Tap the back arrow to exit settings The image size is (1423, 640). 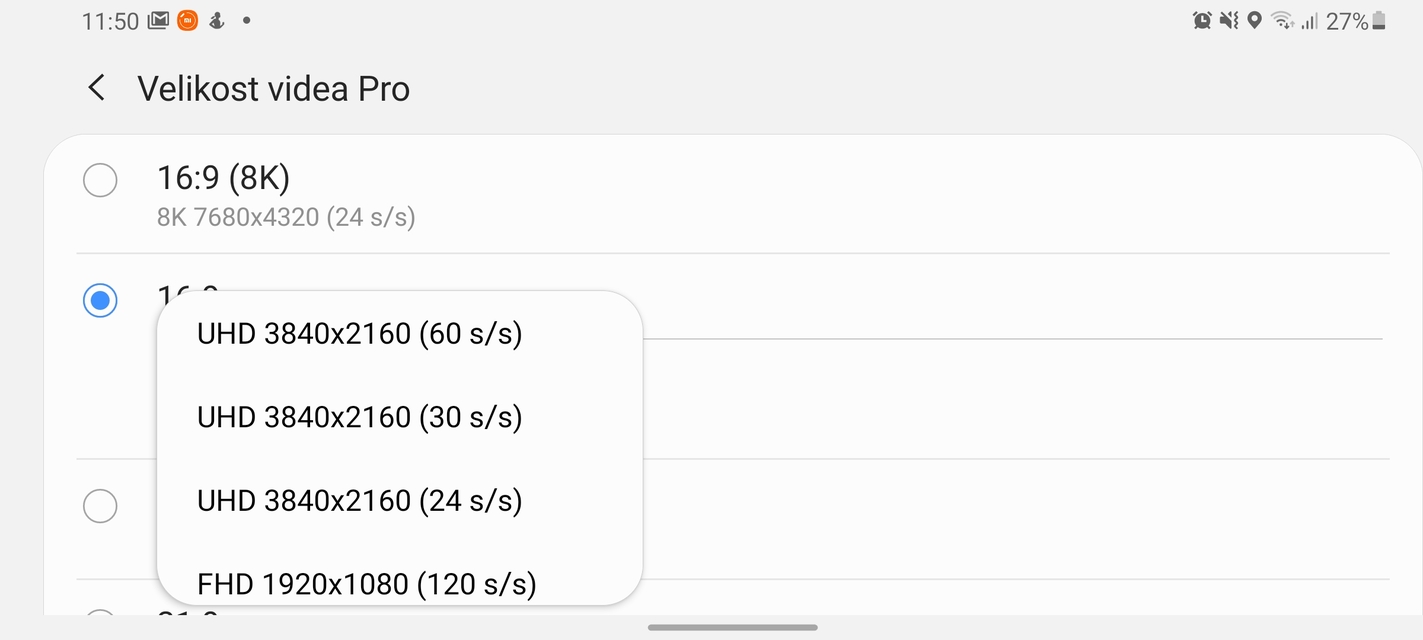95,88
